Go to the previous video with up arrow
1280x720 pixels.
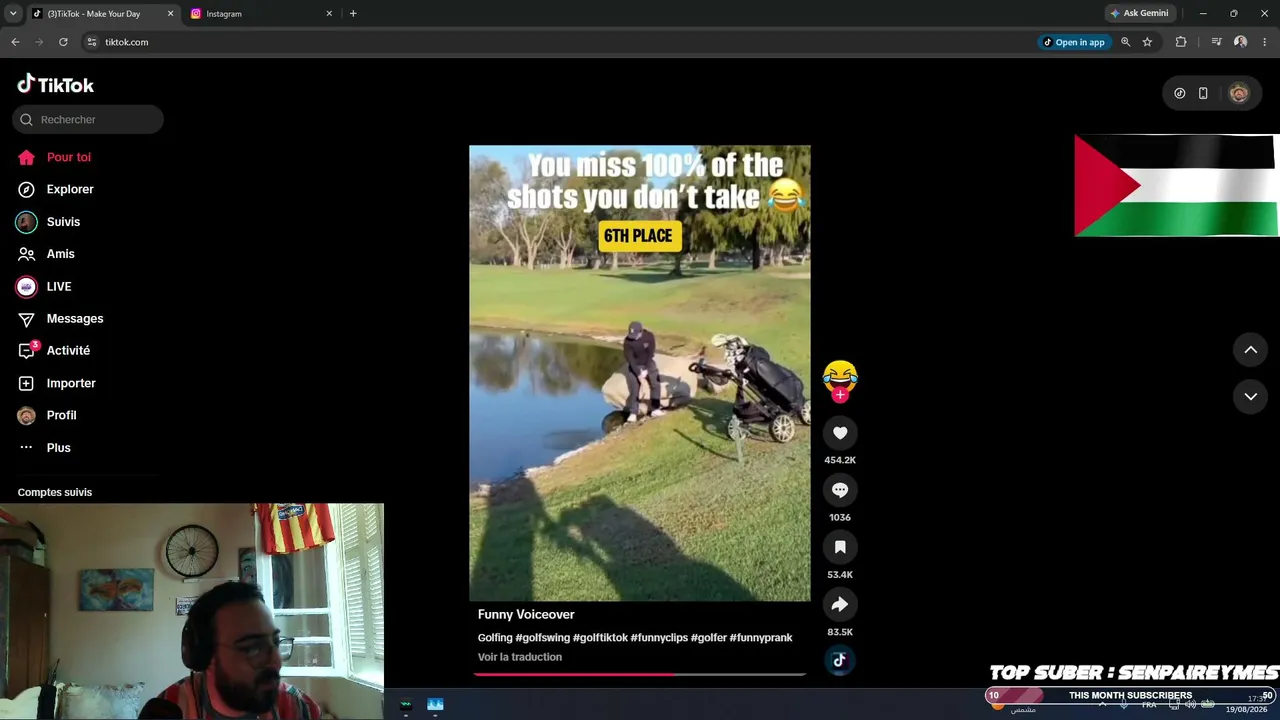[x=1250, y=349]
